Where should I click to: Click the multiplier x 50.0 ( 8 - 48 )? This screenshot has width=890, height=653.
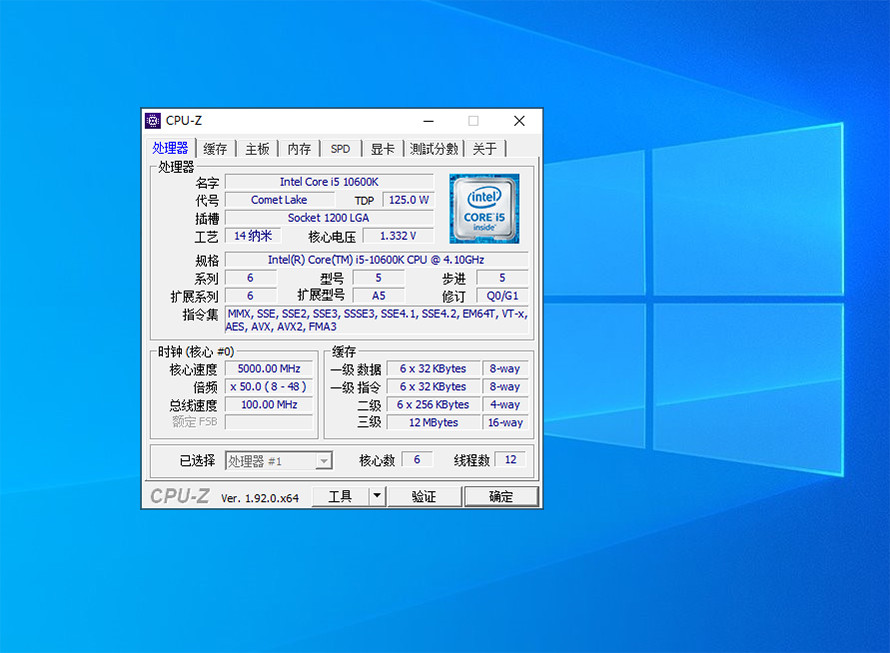click(269, 387)
